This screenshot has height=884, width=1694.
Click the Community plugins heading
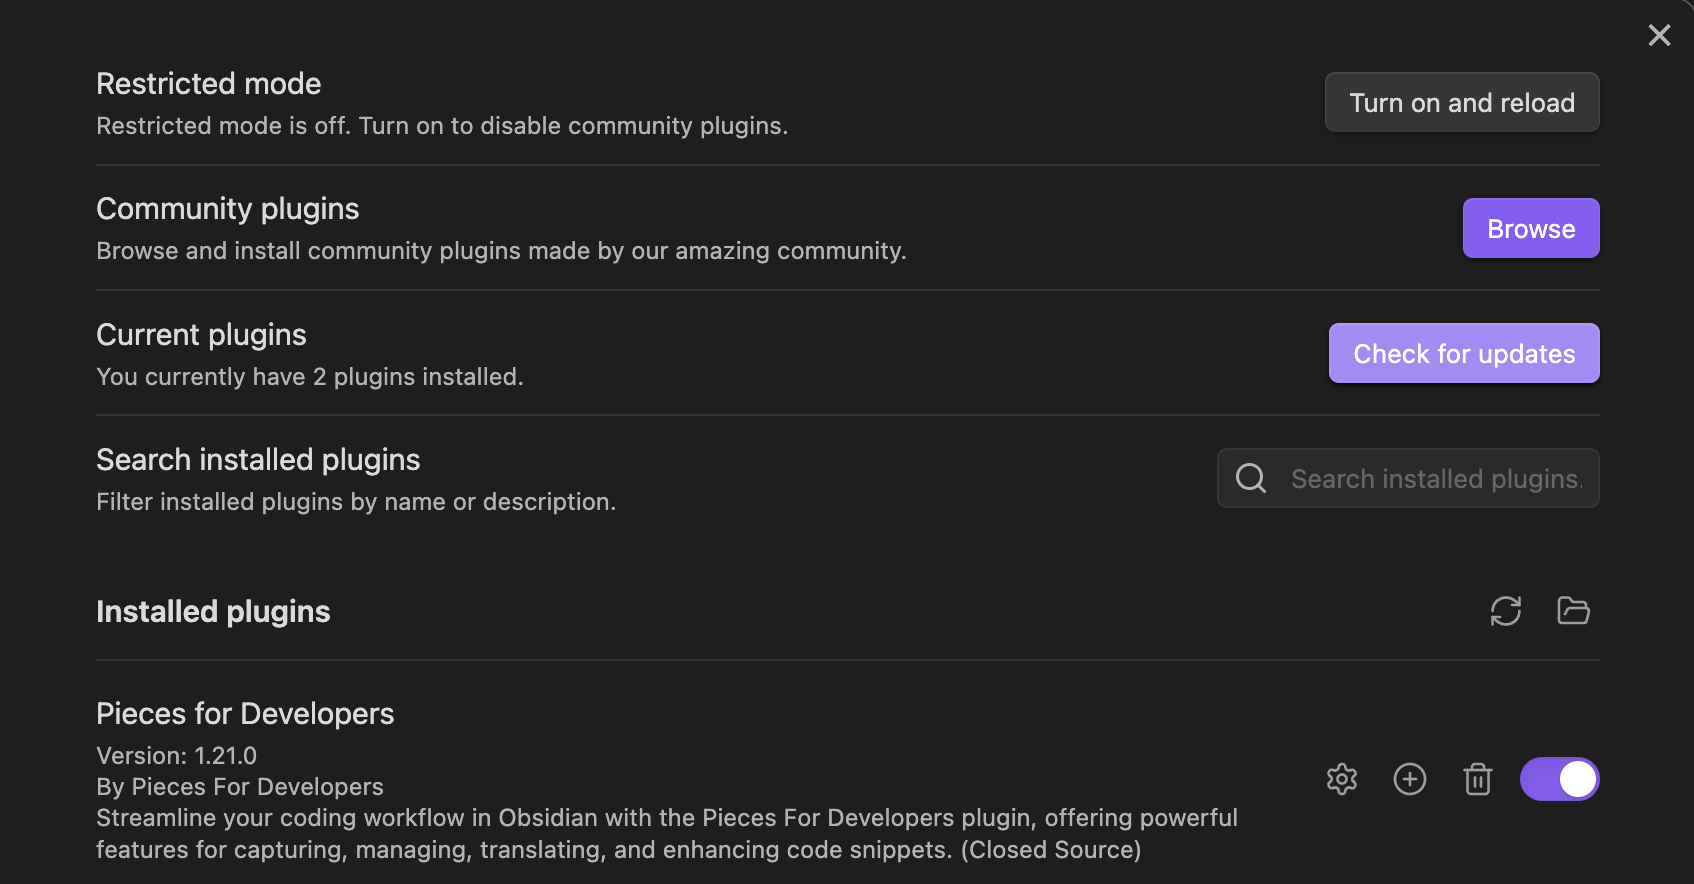point(228,209)
